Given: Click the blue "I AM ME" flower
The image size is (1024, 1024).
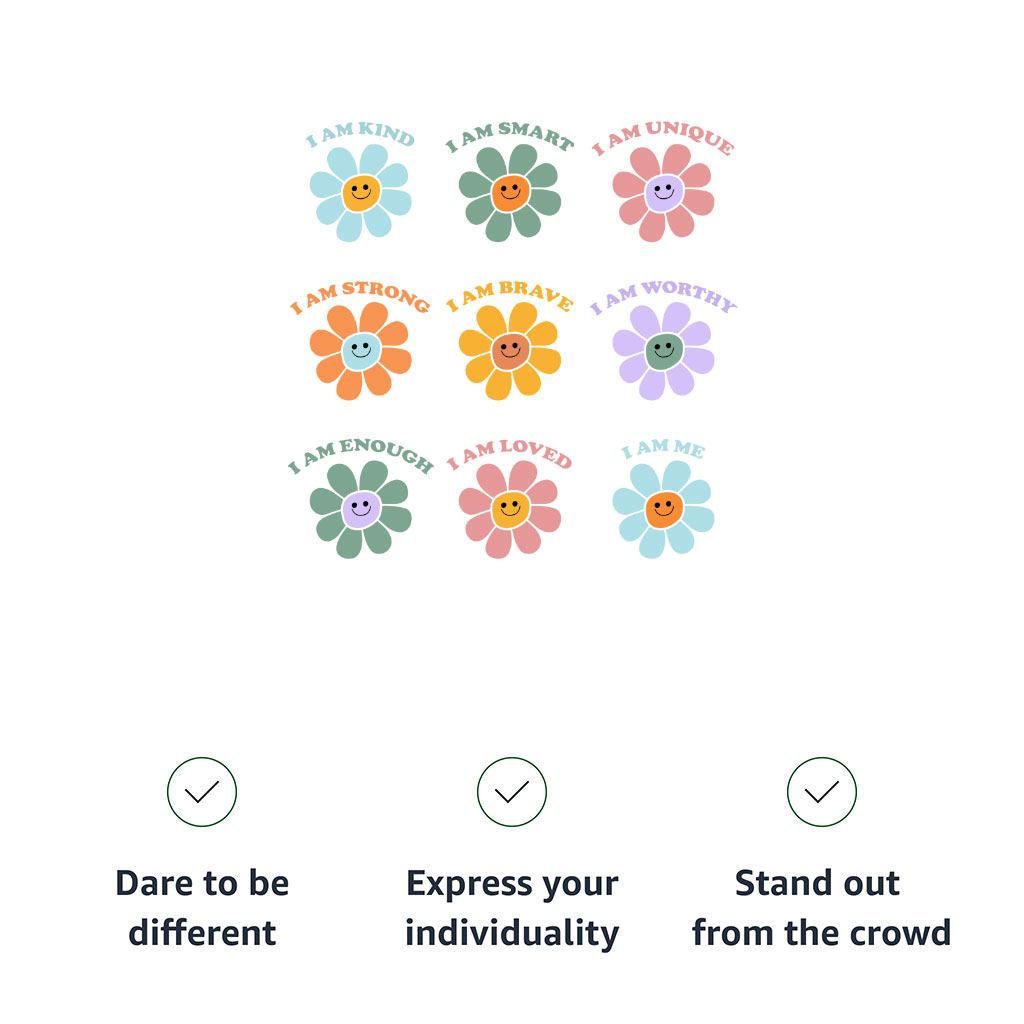Looking at the screenshot, I should [663, 509].
